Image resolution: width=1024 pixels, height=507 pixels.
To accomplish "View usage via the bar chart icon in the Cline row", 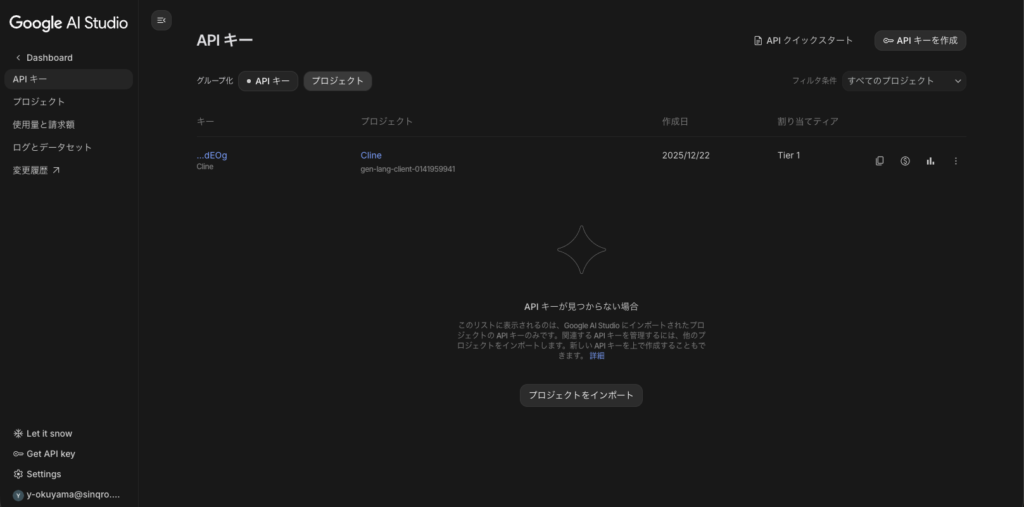I will tap(930, 161).
